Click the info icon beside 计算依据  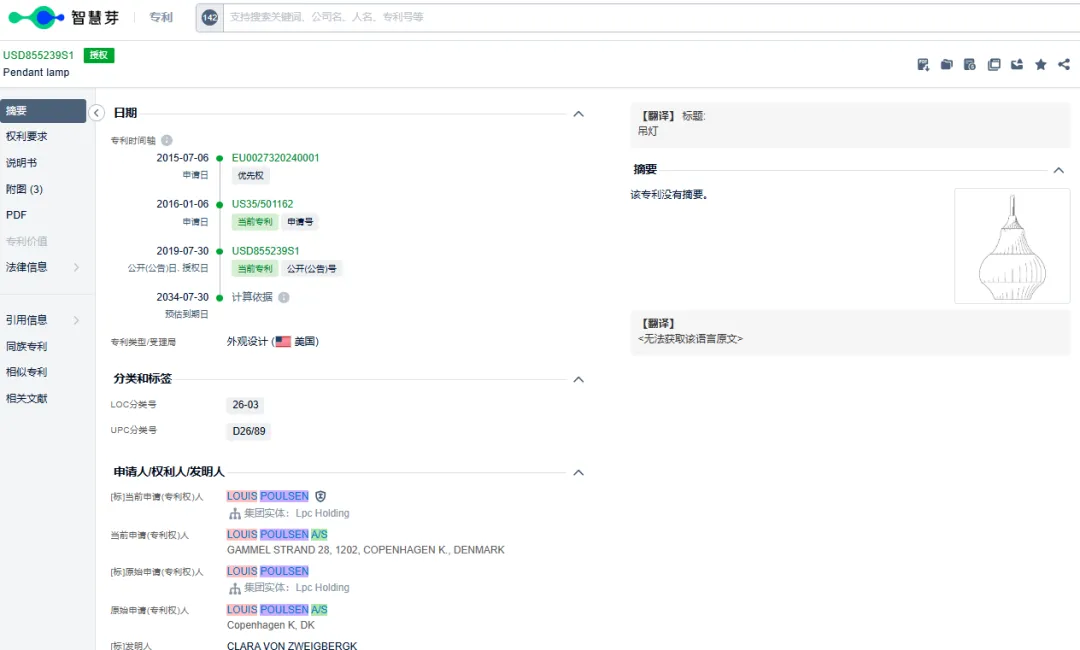point(284,297)
